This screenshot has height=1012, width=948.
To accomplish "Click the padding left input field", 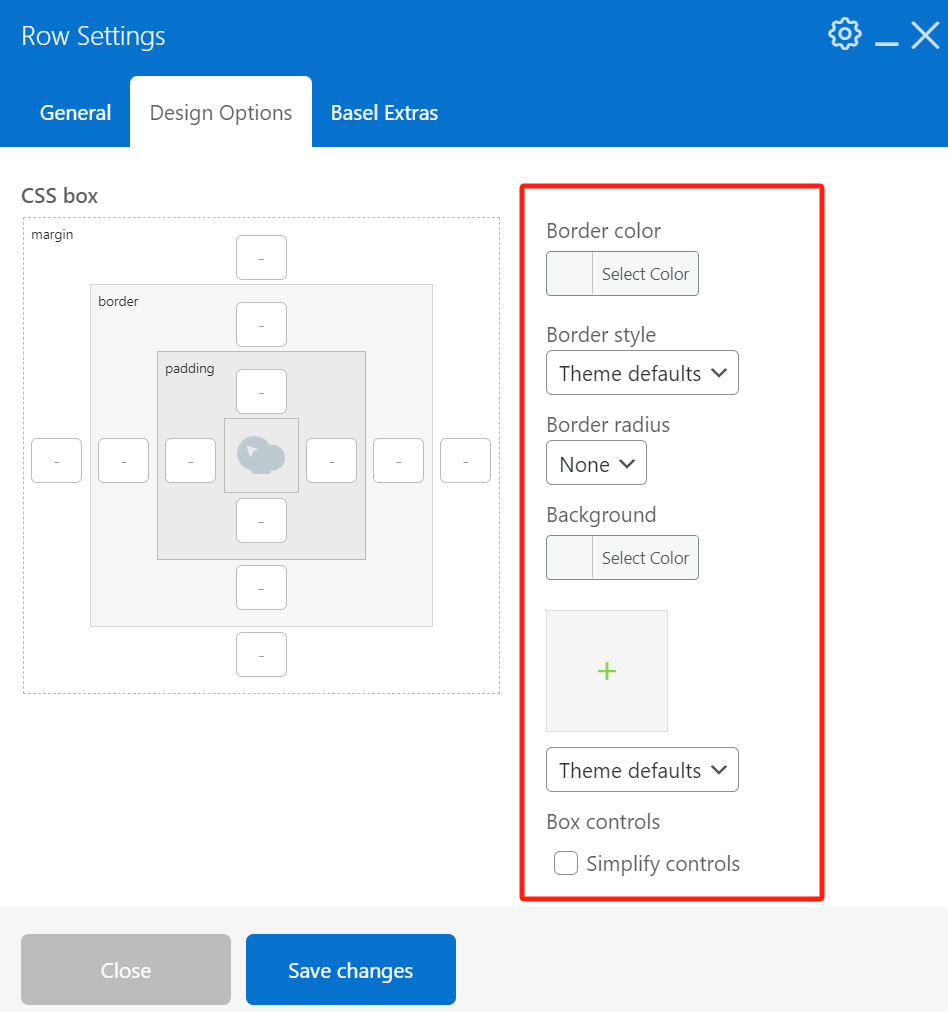I will [190, 461].
